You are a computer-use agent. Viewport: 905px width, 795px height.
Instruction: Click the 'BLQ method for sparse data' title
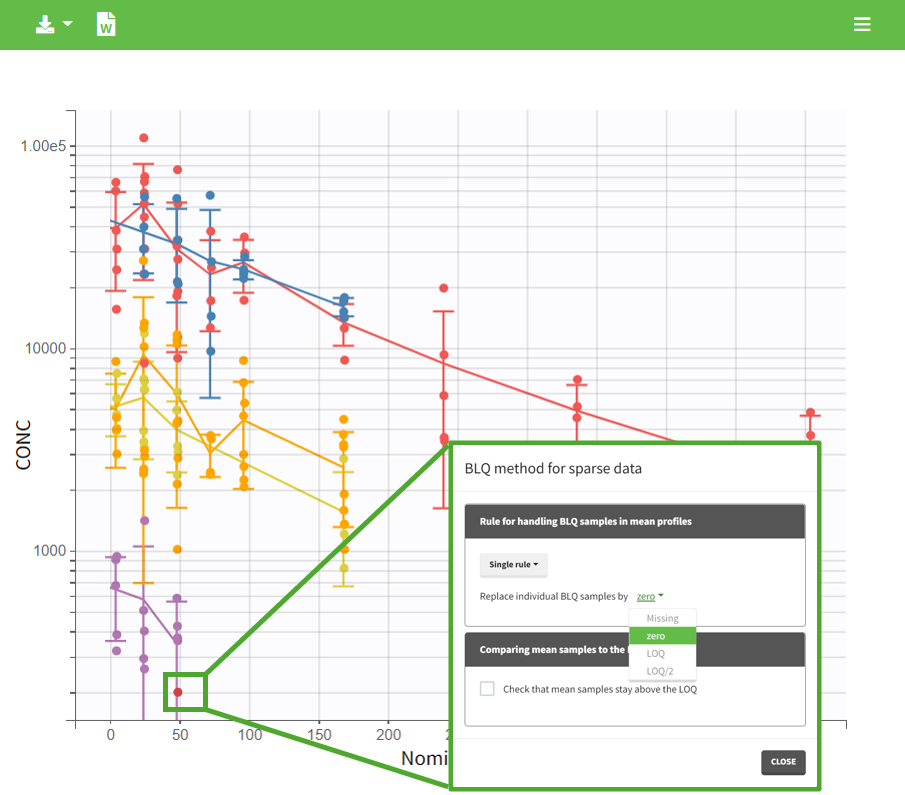[x=553, y=468]
